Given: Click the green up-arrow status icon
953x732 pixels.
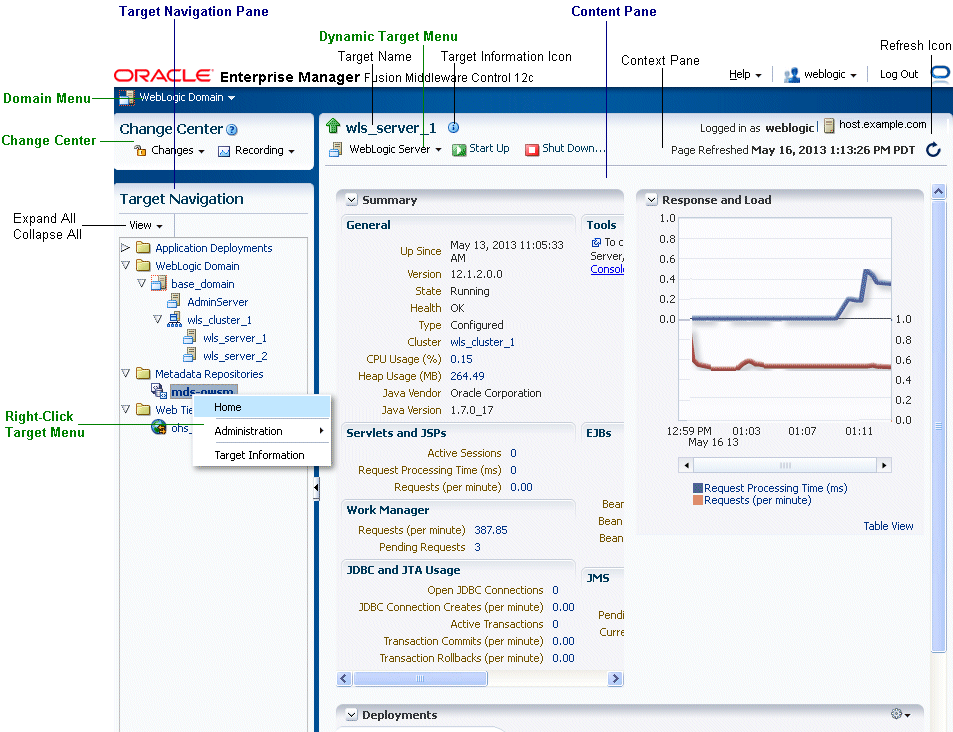Looking at the screenshot, I should pos(332,126).
